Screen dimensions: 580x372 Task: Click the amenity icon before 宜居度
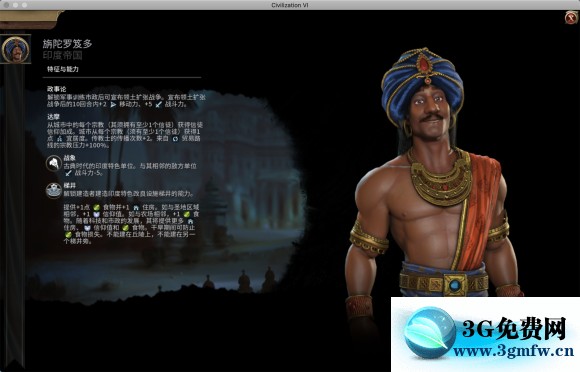[60, 139]
